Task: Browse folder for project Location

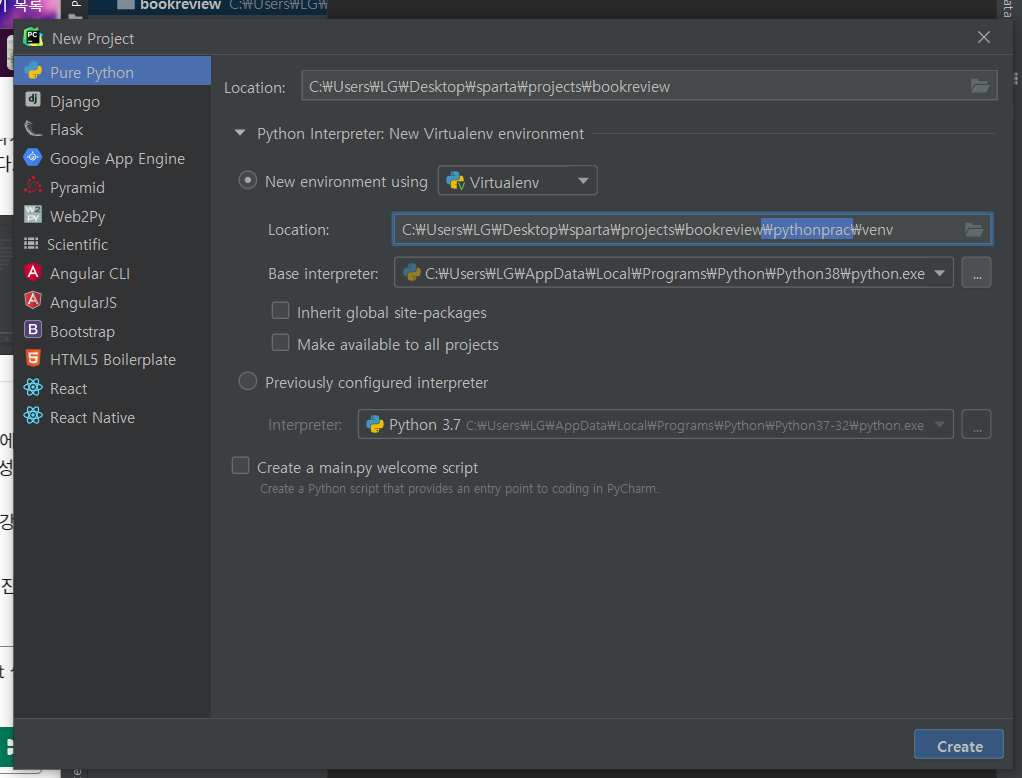Action: click(980, 85)
